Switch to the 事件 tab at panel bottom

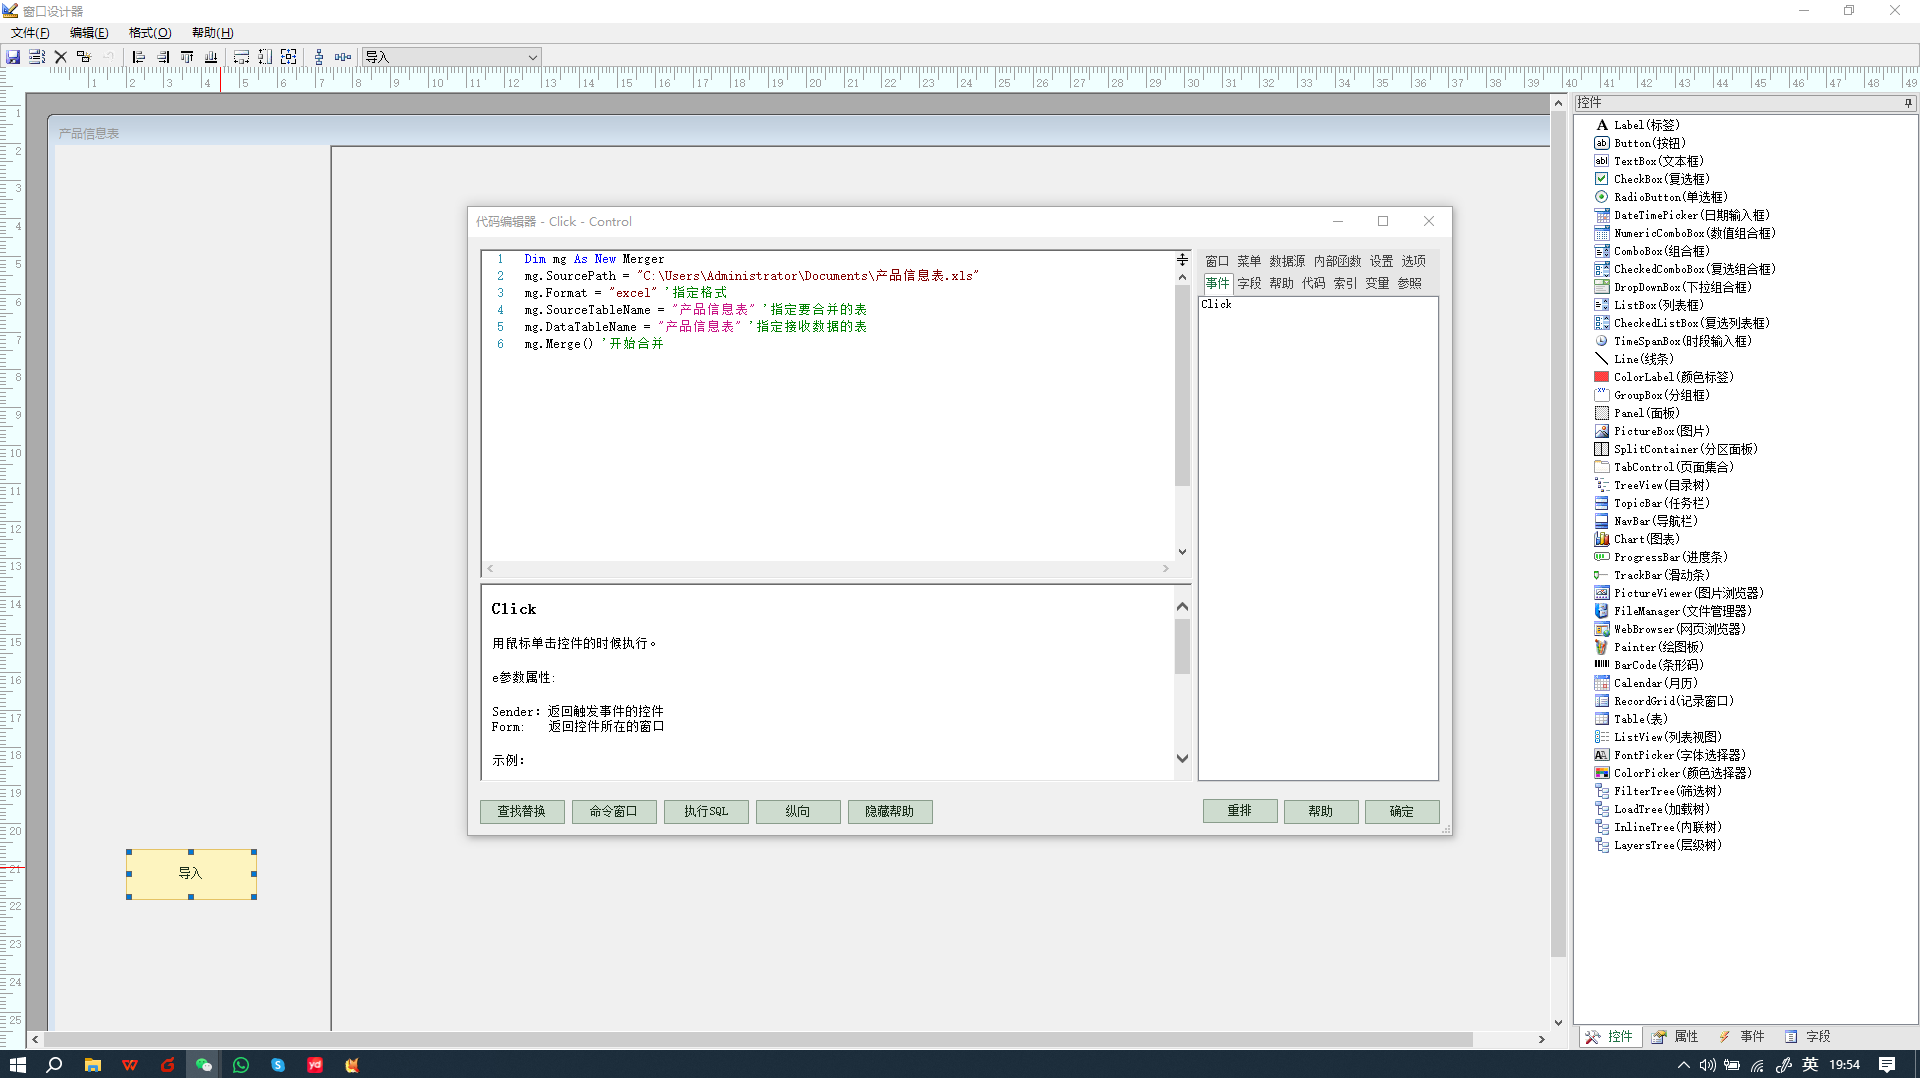click(x=1741, y=1037)
